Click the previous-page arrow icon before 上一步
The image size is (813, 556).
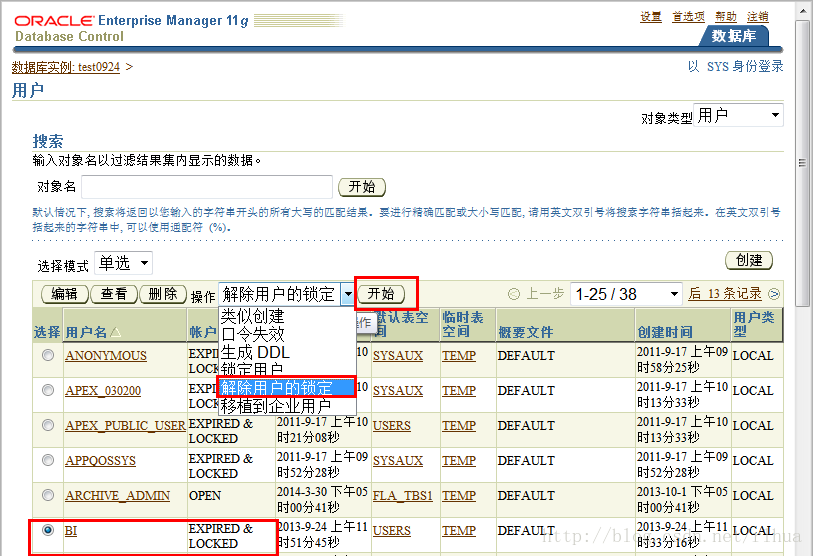(513, 294)
